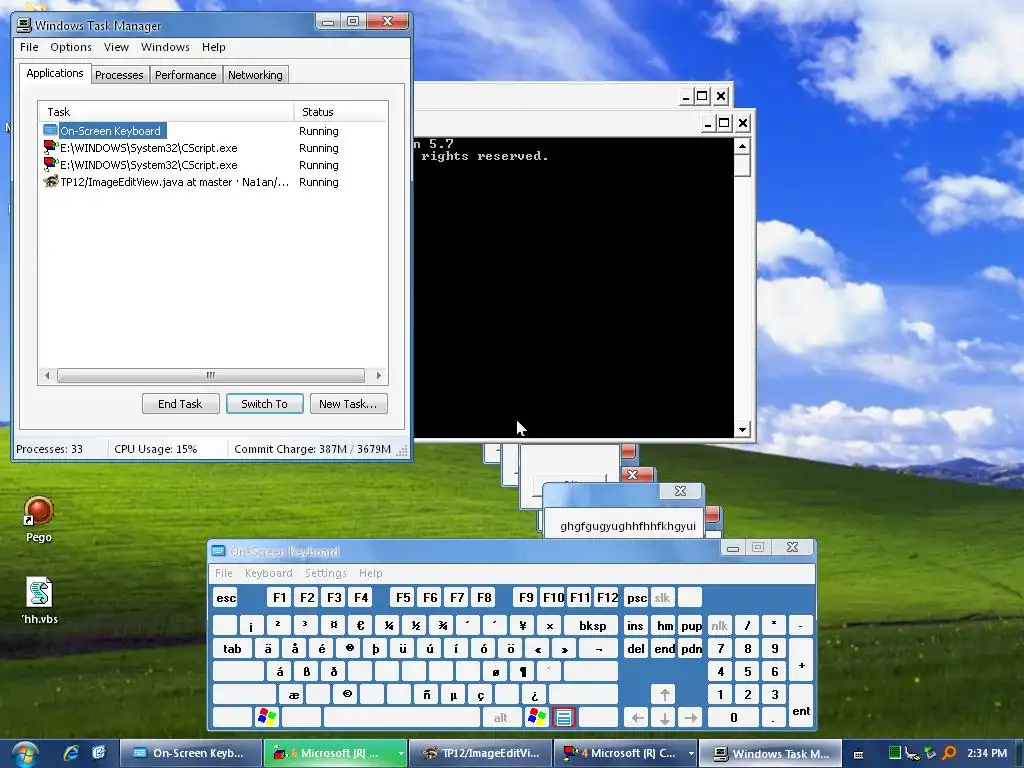The image size is (1024, 768).
Task: Click the Switch To button
Action: pos(264,404)
